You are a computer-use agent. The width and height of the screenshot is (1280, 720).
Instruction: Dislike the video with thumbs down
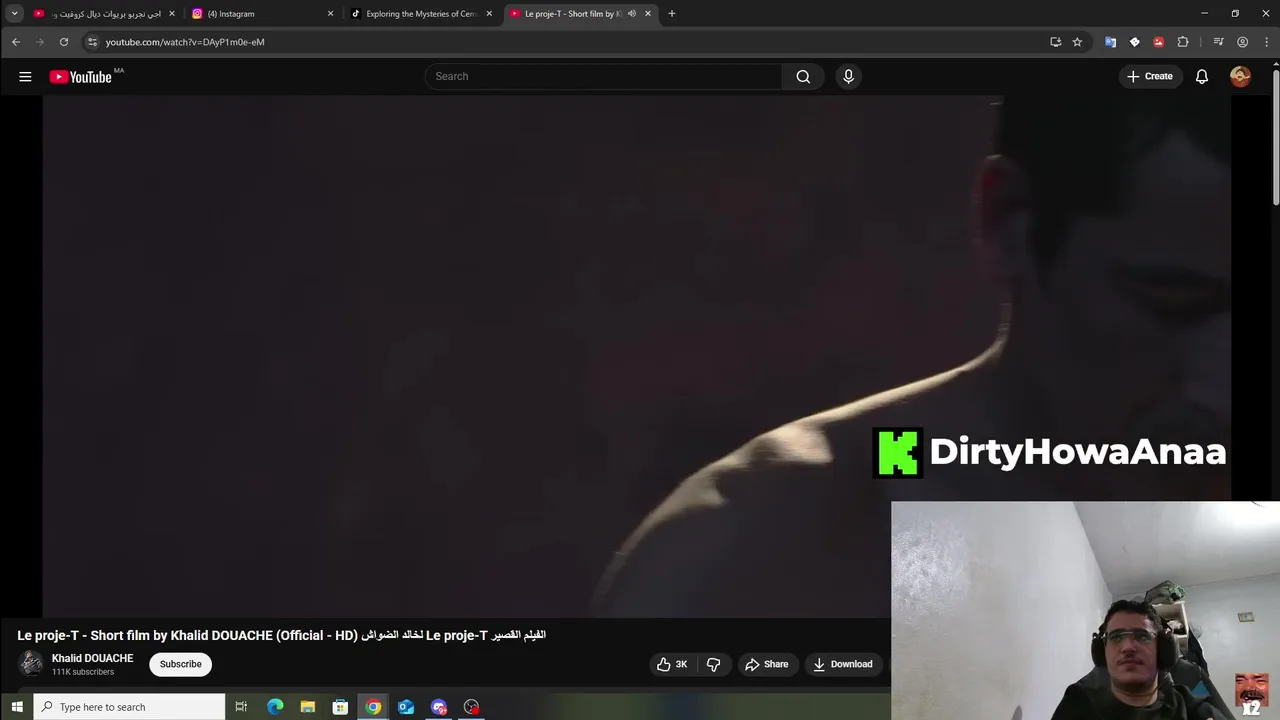click(714, 664)
